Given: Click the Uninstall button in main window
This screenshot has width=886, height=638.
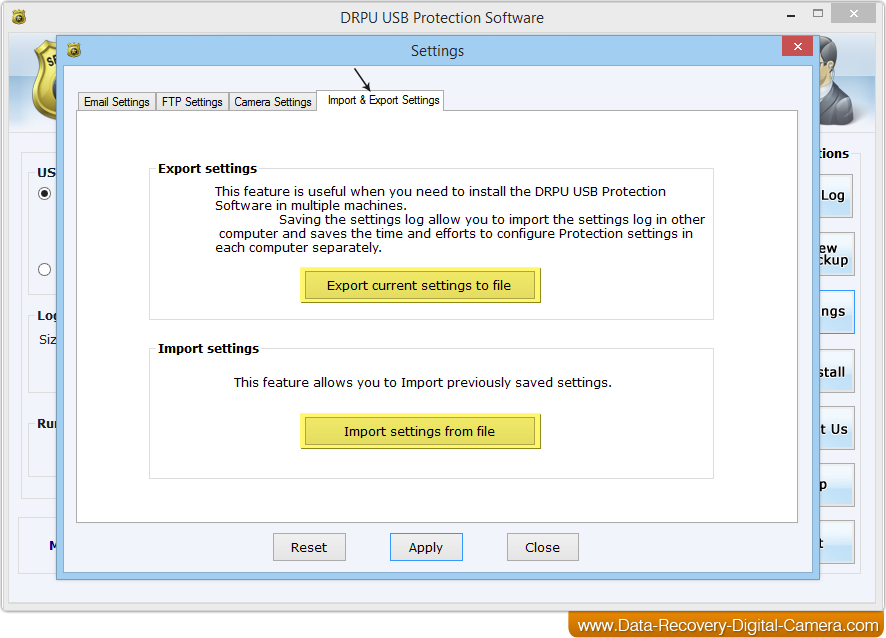Looking at the screenshot, I should pyautogui.click(x=836, y=371).
